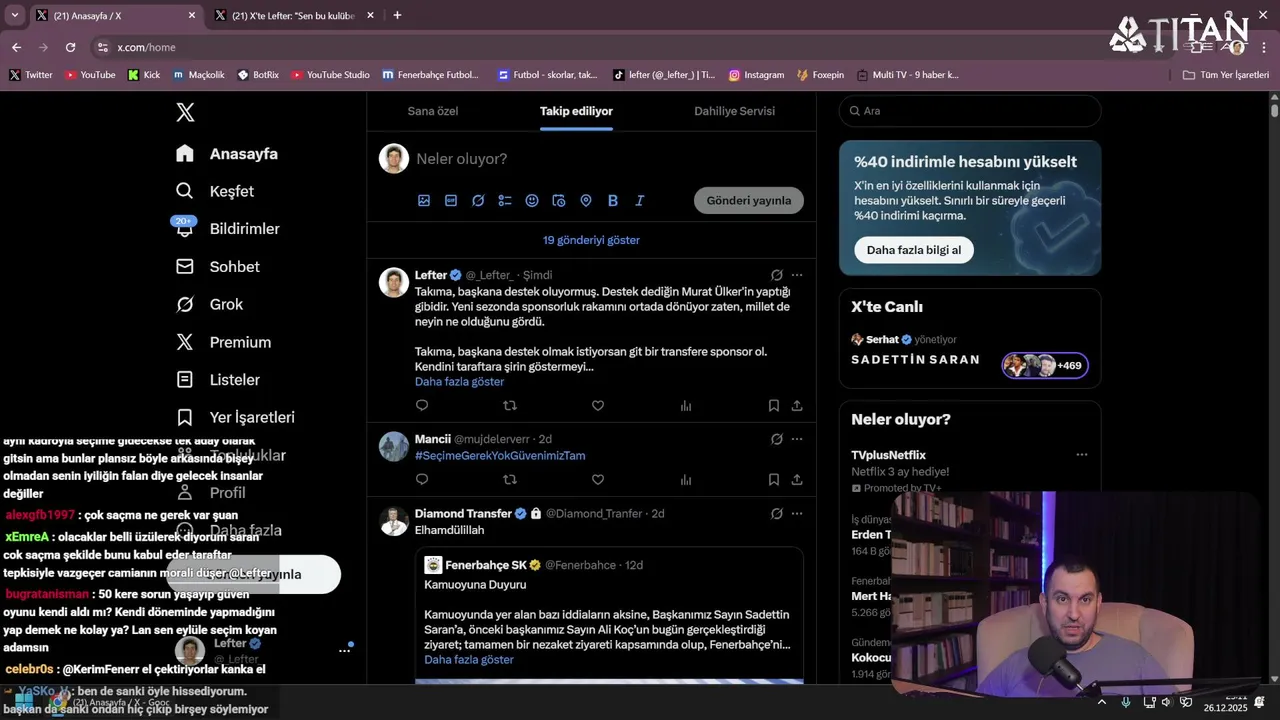The height and width of the screenshot is (720, 1280).
Task: Open Sohbet messages
Action: (217, 267)
